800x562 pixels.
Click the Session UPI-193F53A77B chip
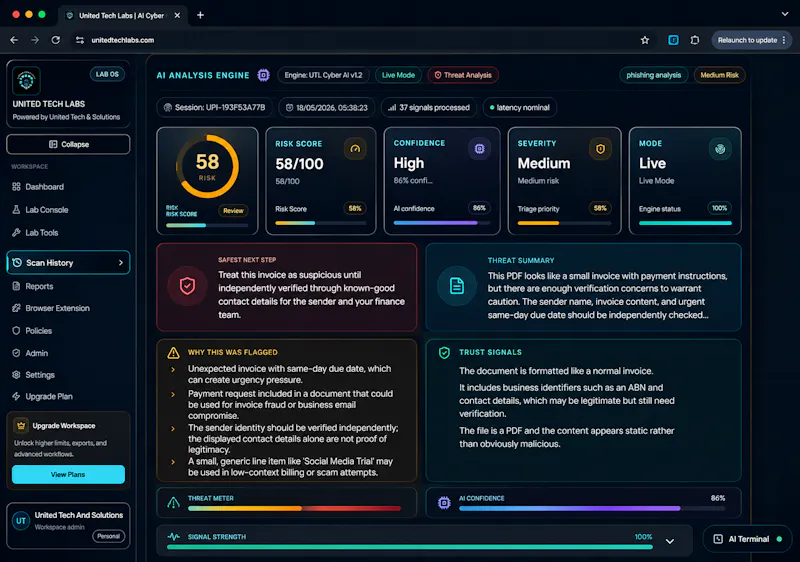[x=214, y=108]
